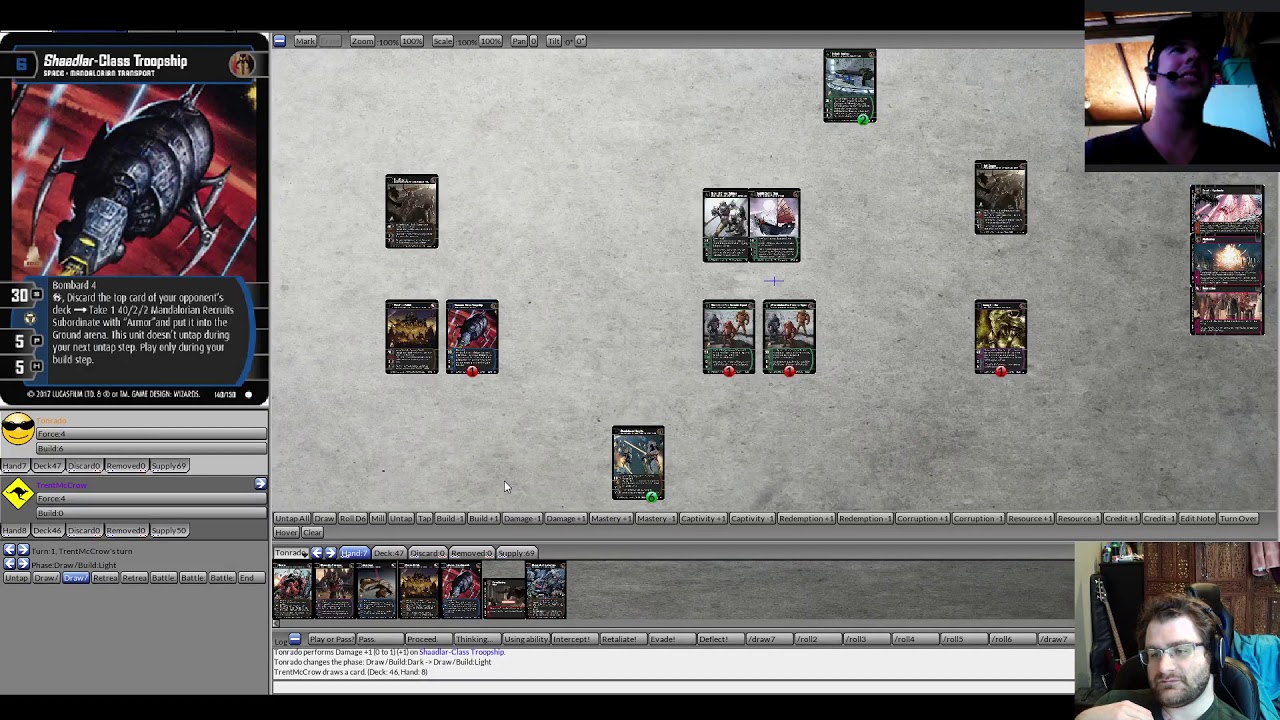Click right arrow in hand tab bar

coord(330,553)
